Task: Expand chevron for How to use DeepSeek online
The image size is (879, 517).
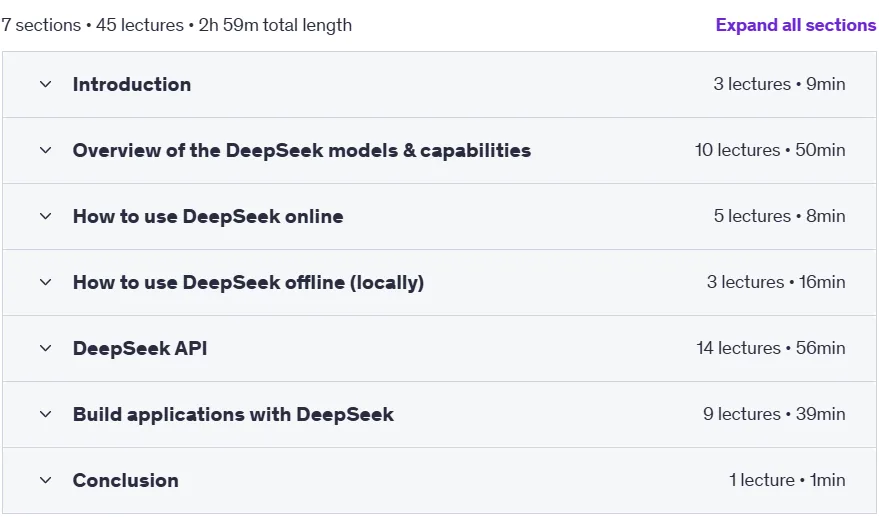Action: [45, 216]
